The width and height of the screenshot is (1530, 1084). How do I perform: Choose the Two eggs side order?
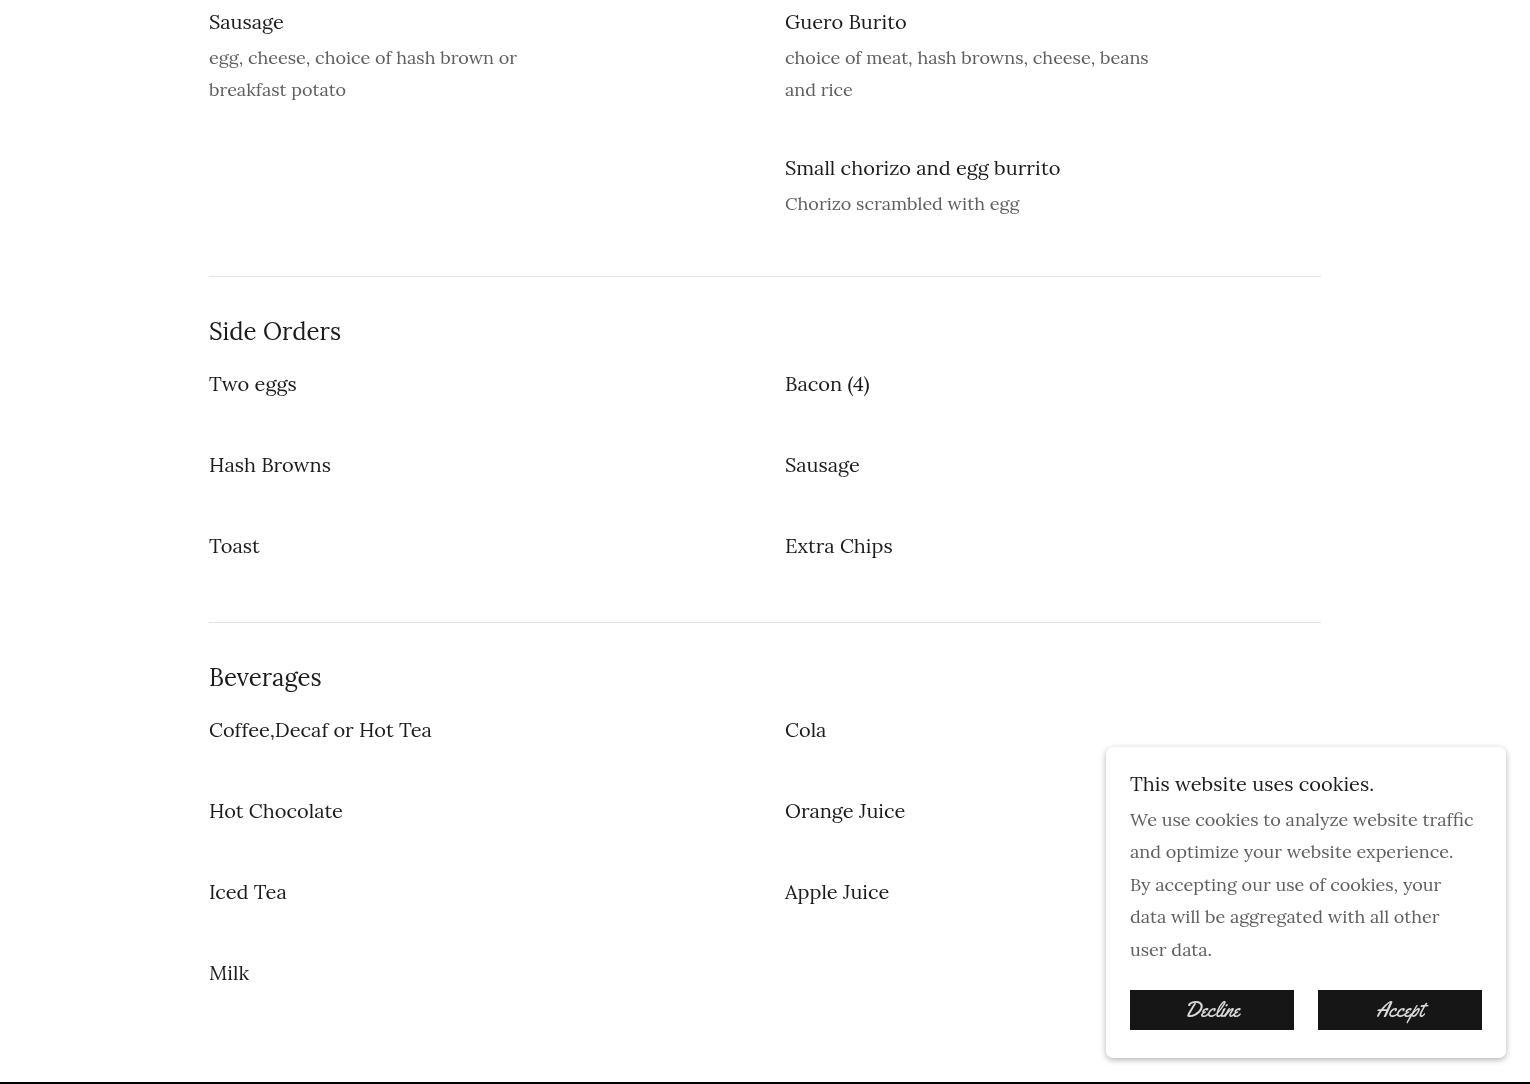252,385
